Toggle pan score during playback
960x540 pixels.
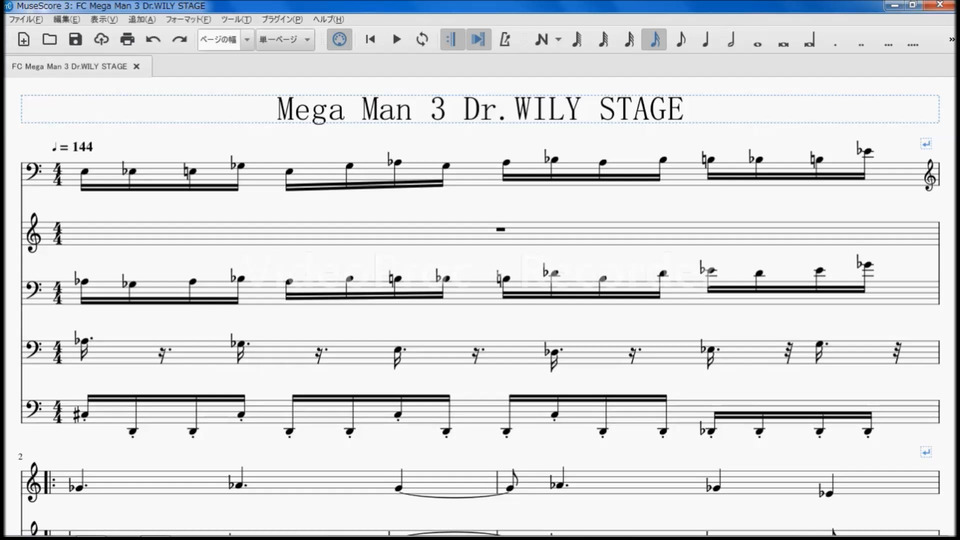[478, 40]
